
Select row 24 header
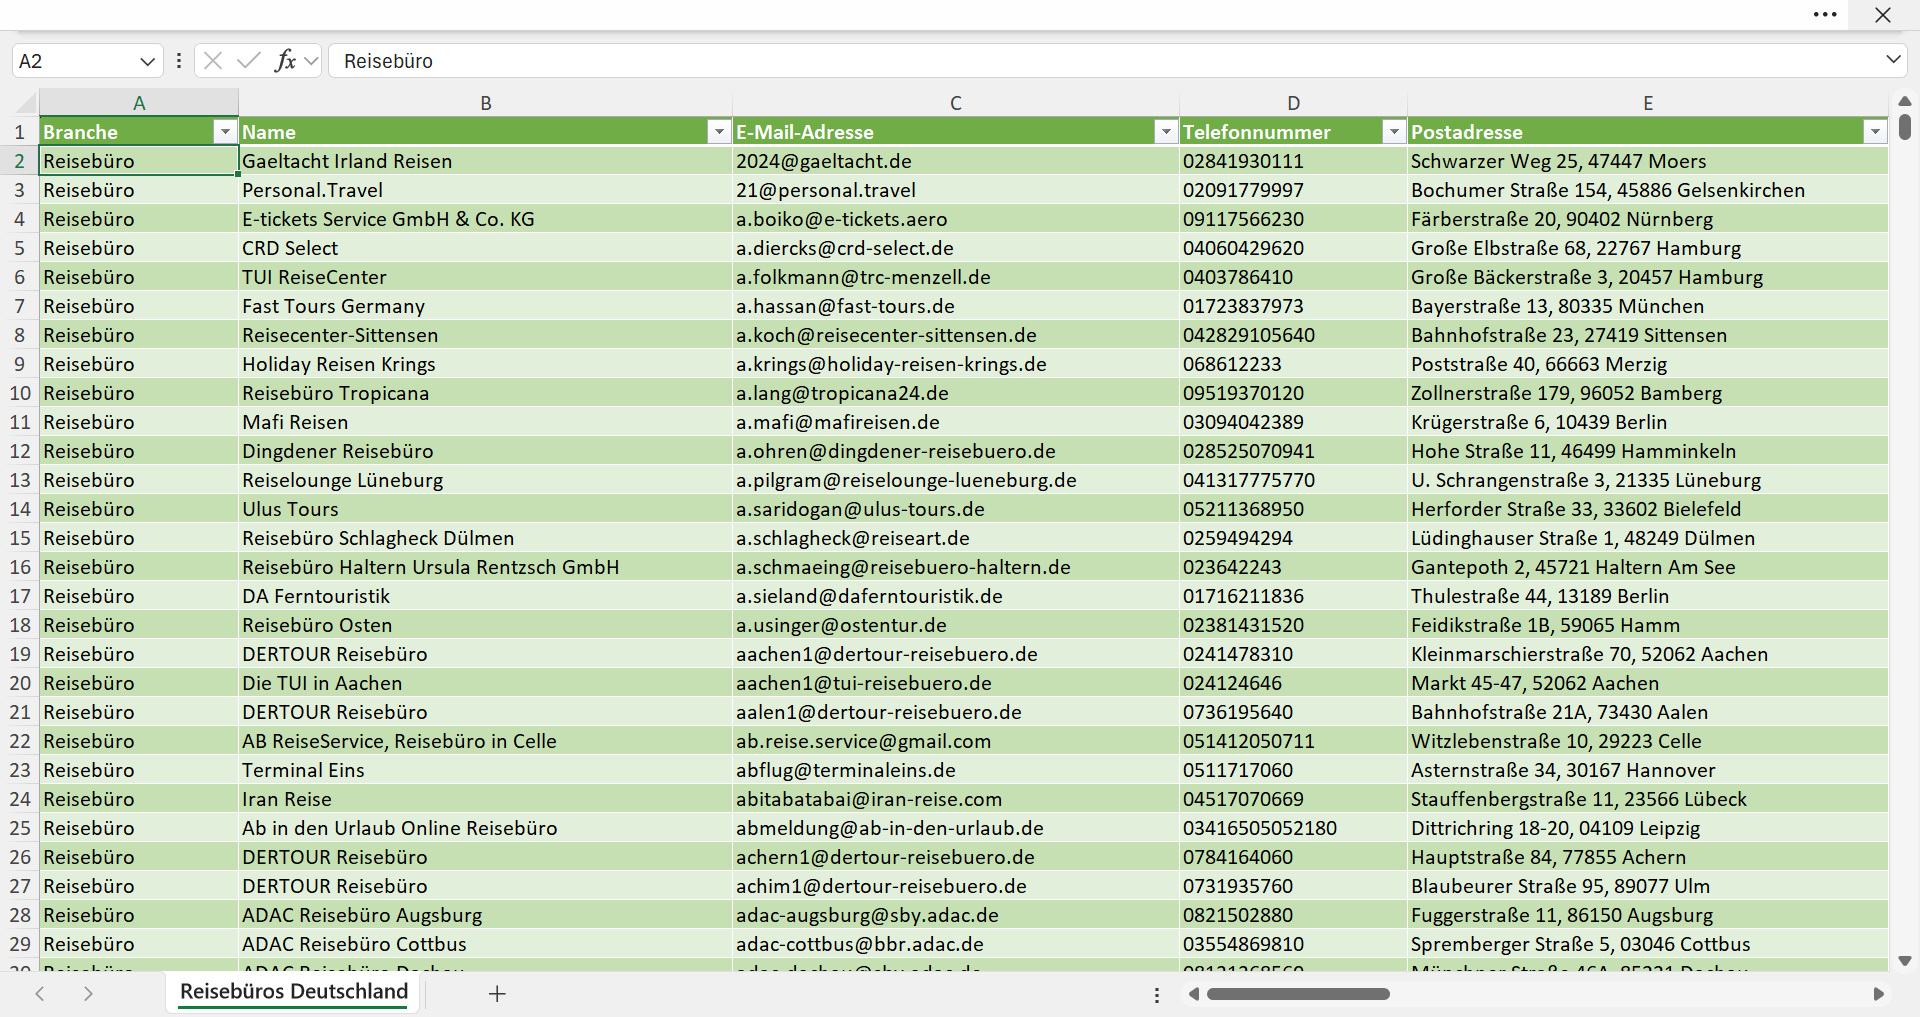[19, 799]
